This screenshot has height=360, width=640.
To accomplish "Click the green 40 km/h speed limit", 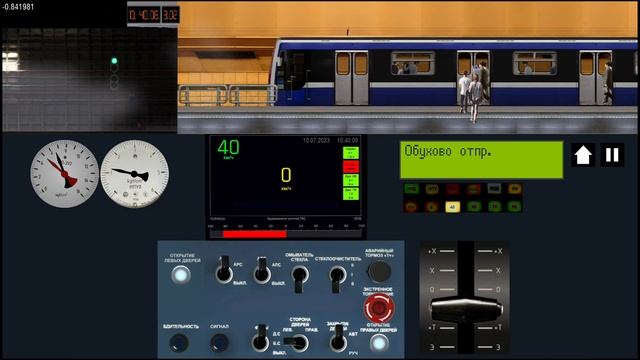I will point(229,149).
